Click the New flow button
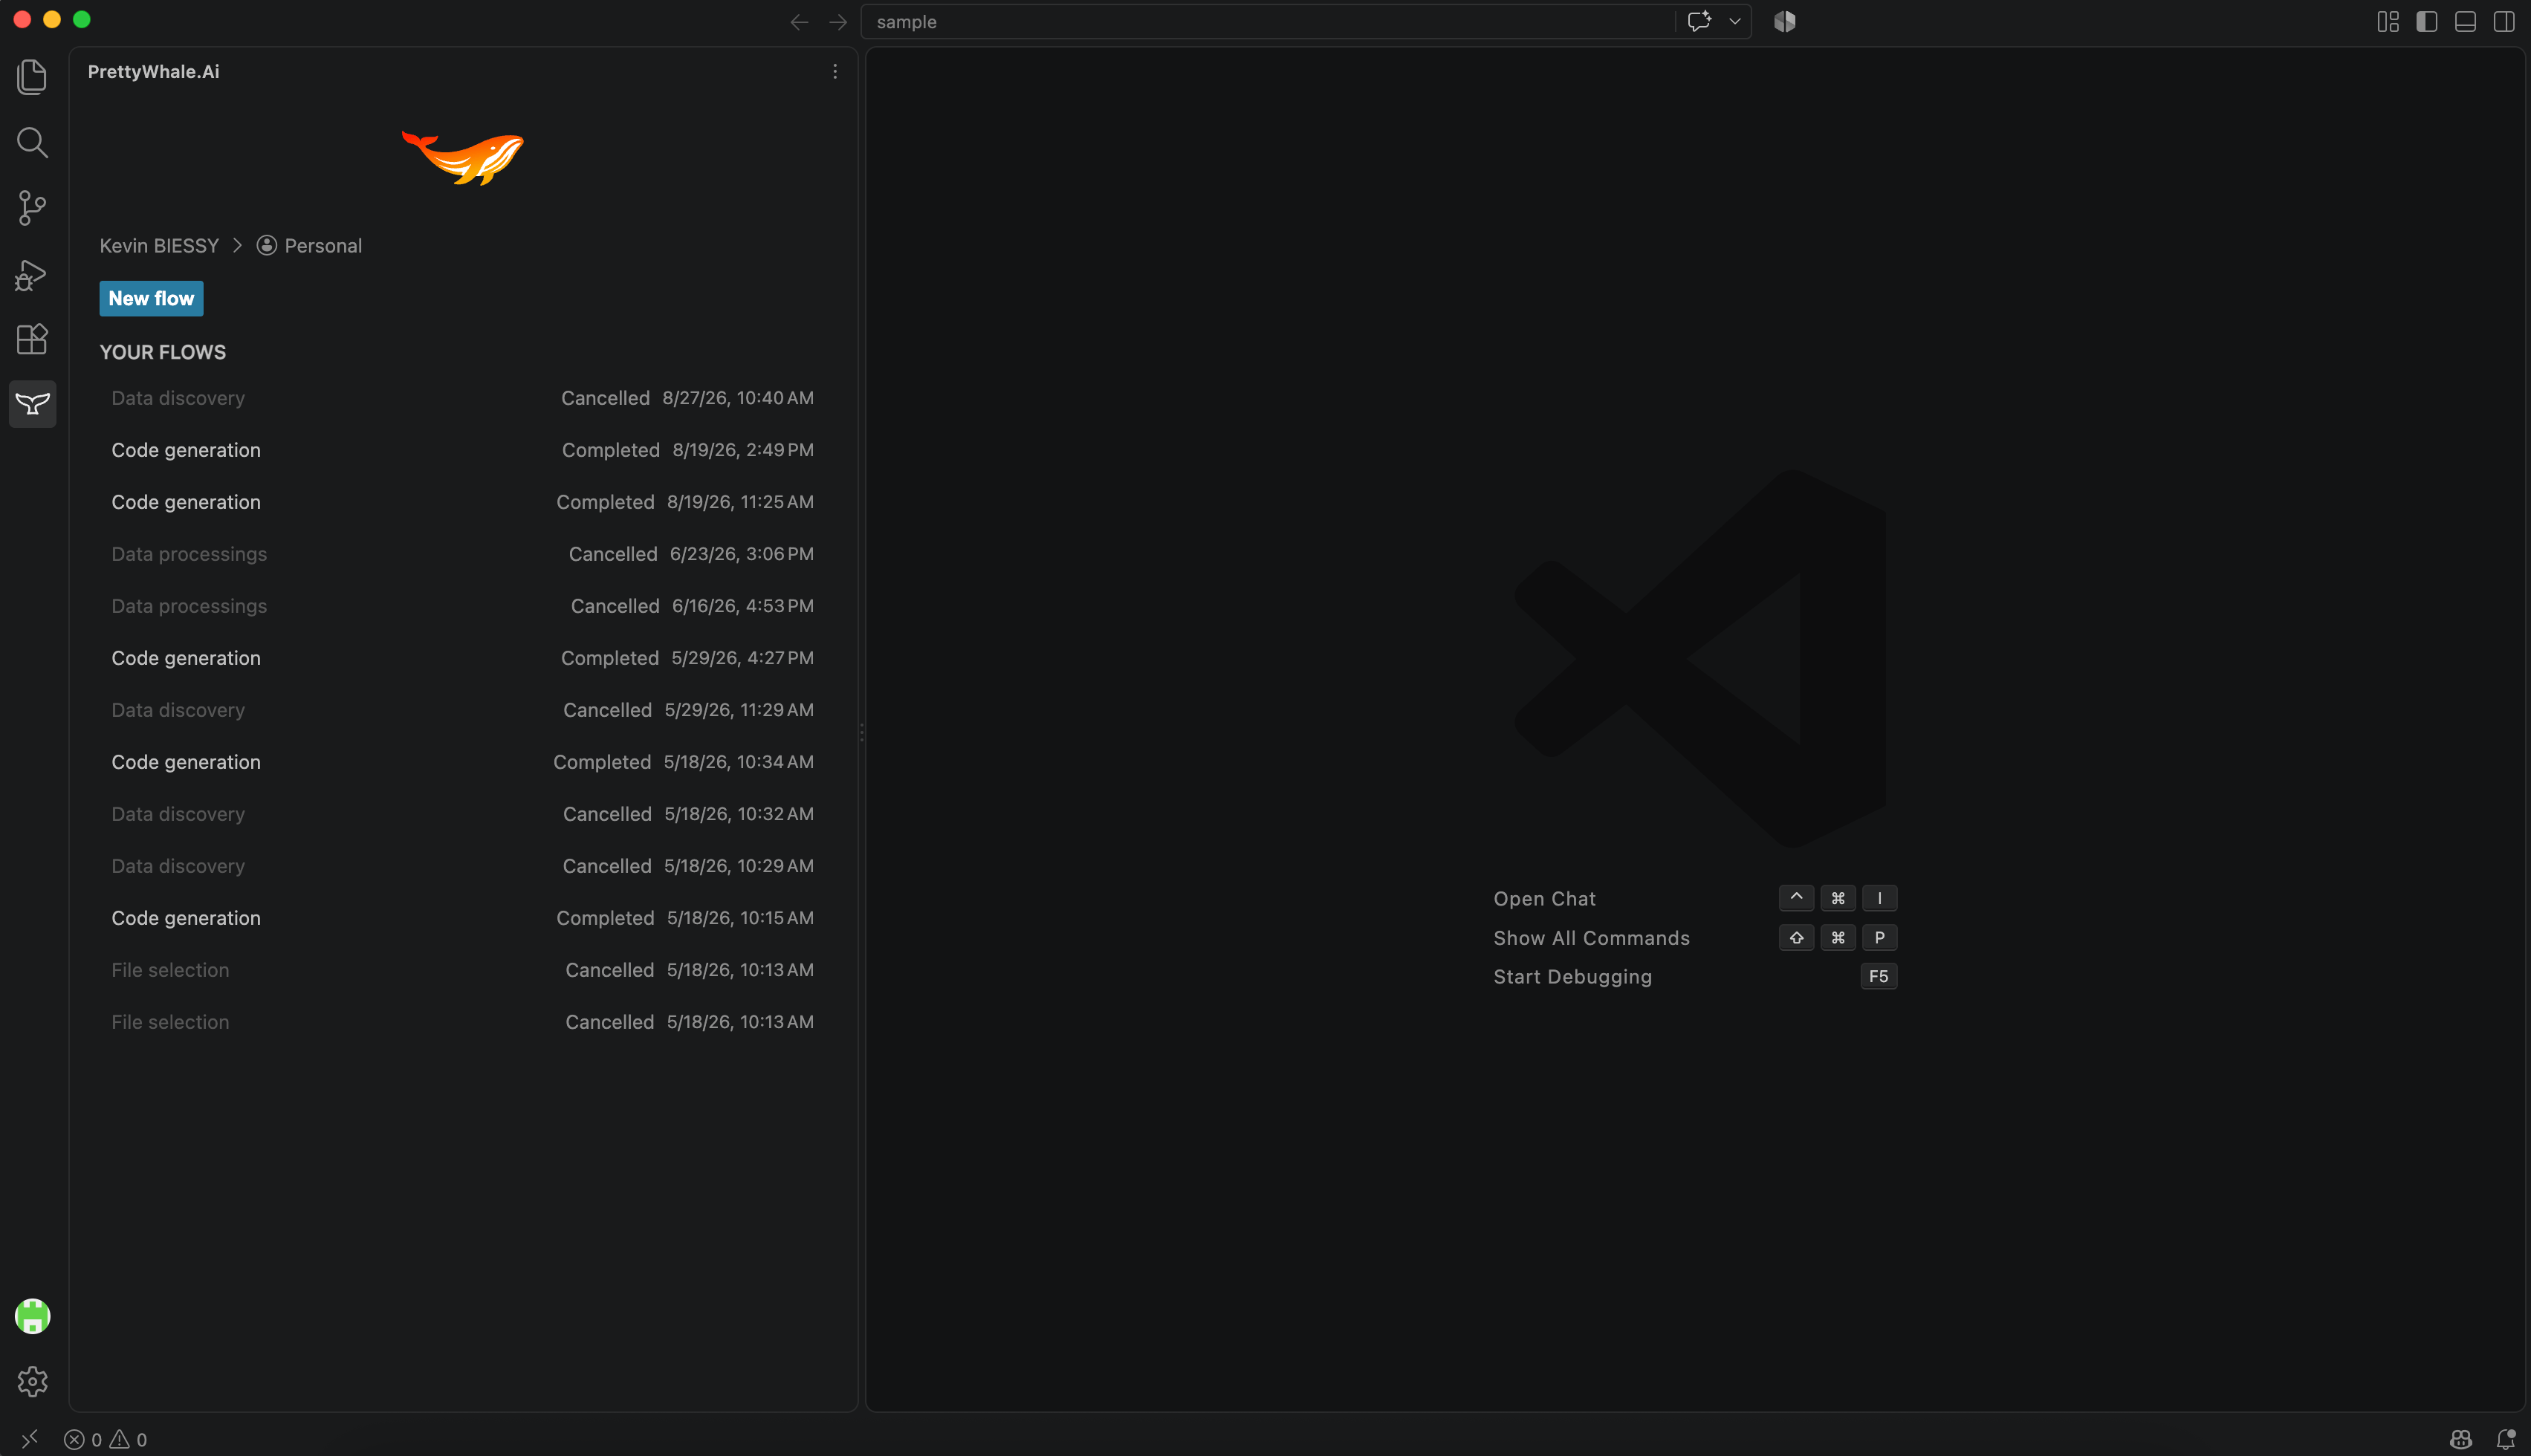This screenshot has width=2531, height=1456. click(151, 299)
